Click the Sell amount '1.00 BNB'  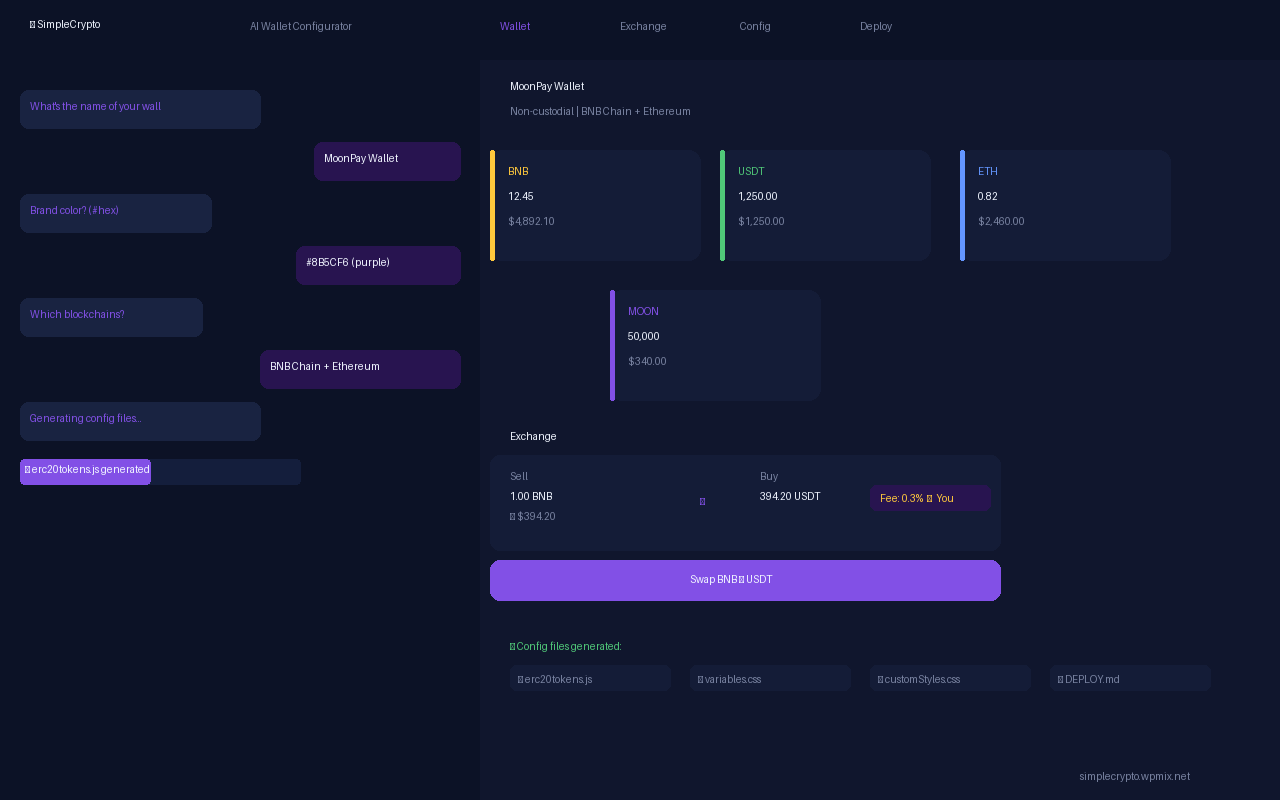click(x=531, y=497)
